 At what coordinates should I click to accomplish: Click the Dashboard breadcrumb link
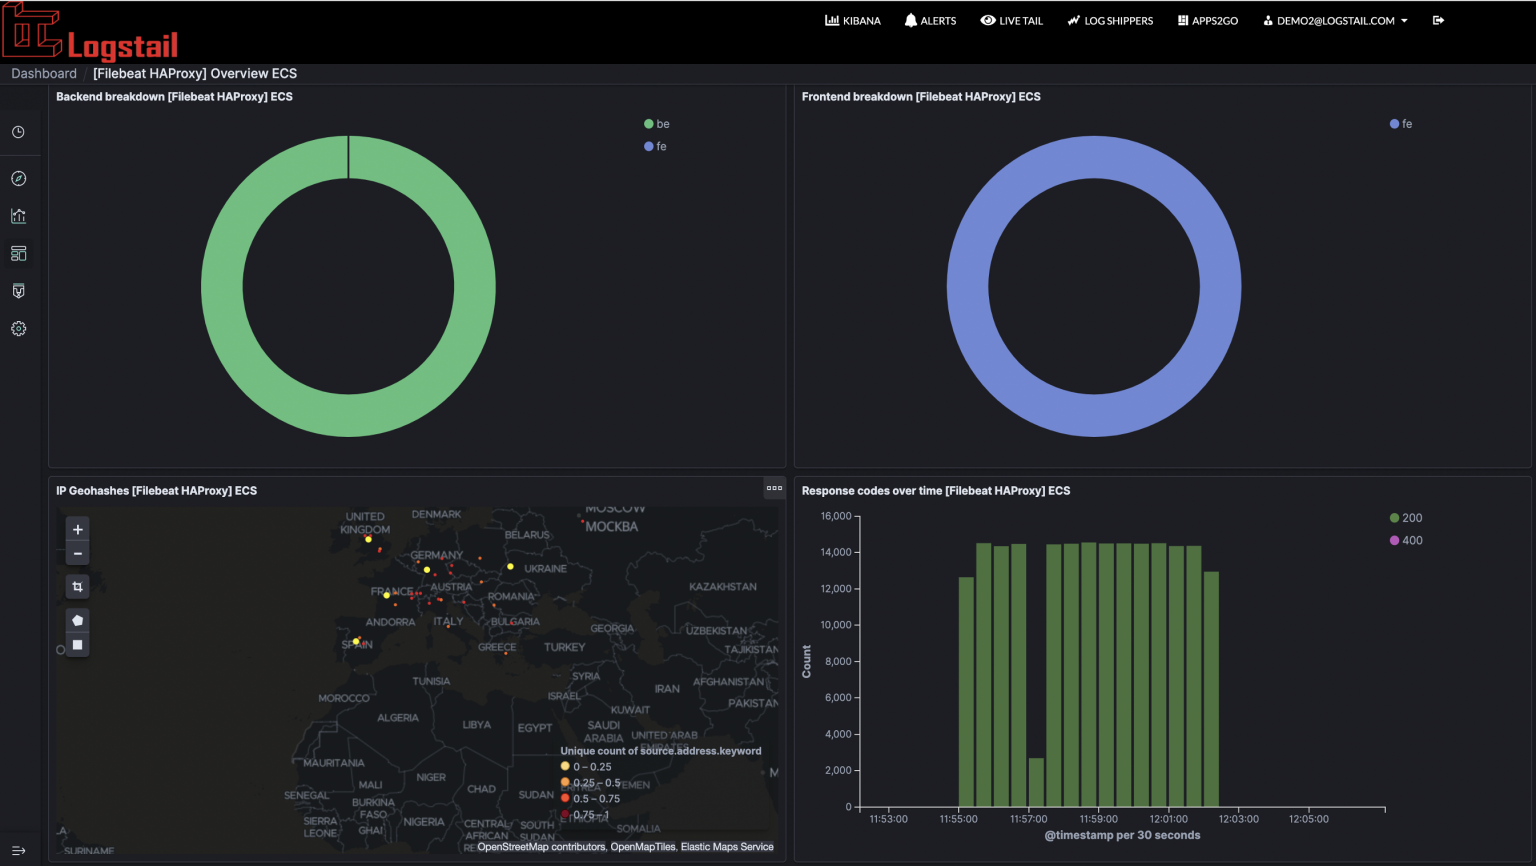click(44, 73)
